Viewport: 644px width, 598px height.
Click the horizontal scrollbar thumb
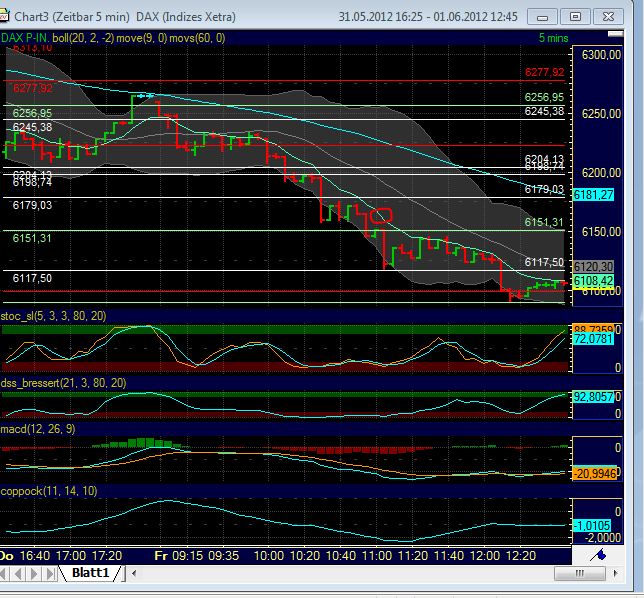(x=580, y=573)
